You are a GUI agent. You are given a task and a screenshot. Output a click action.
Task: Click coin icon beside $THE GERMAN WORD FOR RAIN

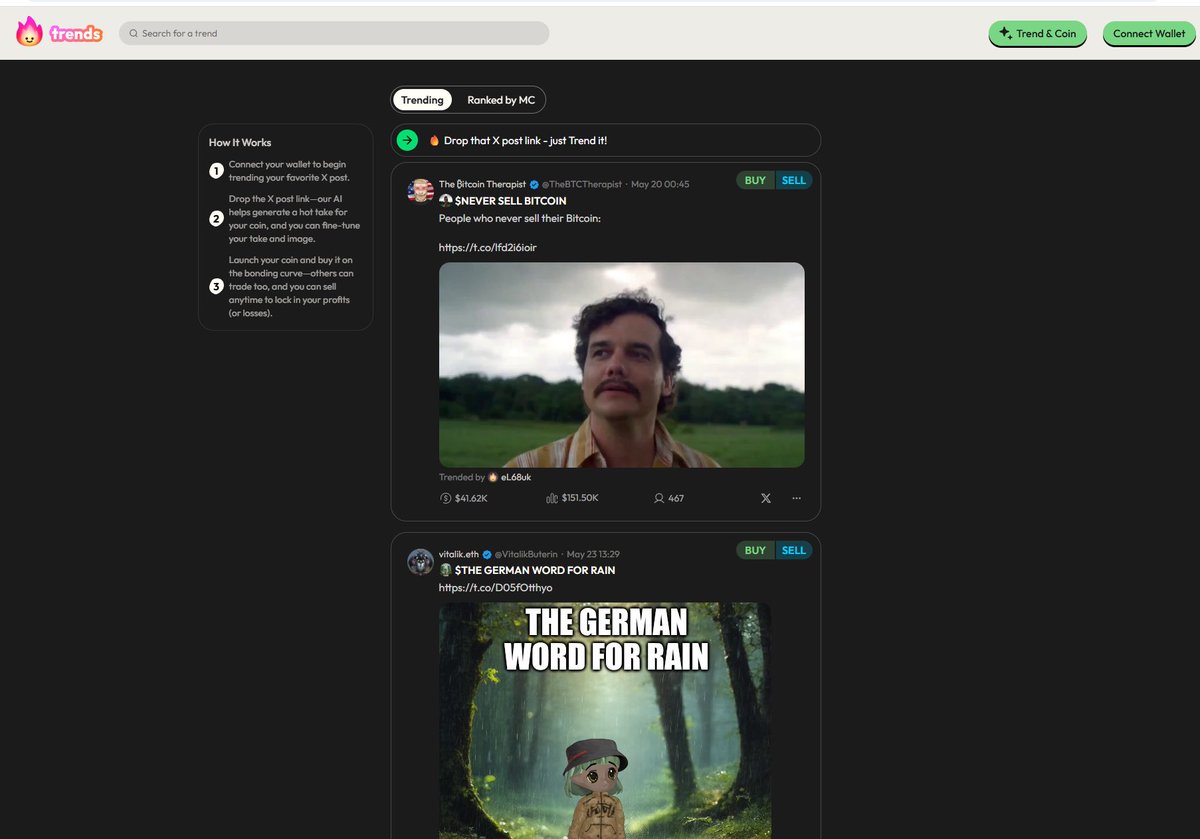pos(445,570)
